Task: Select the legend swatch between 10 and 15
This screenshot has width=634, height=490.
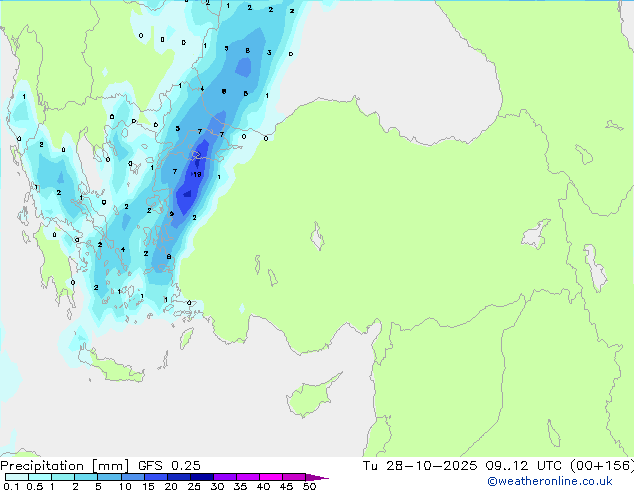Action: (132, 477)
